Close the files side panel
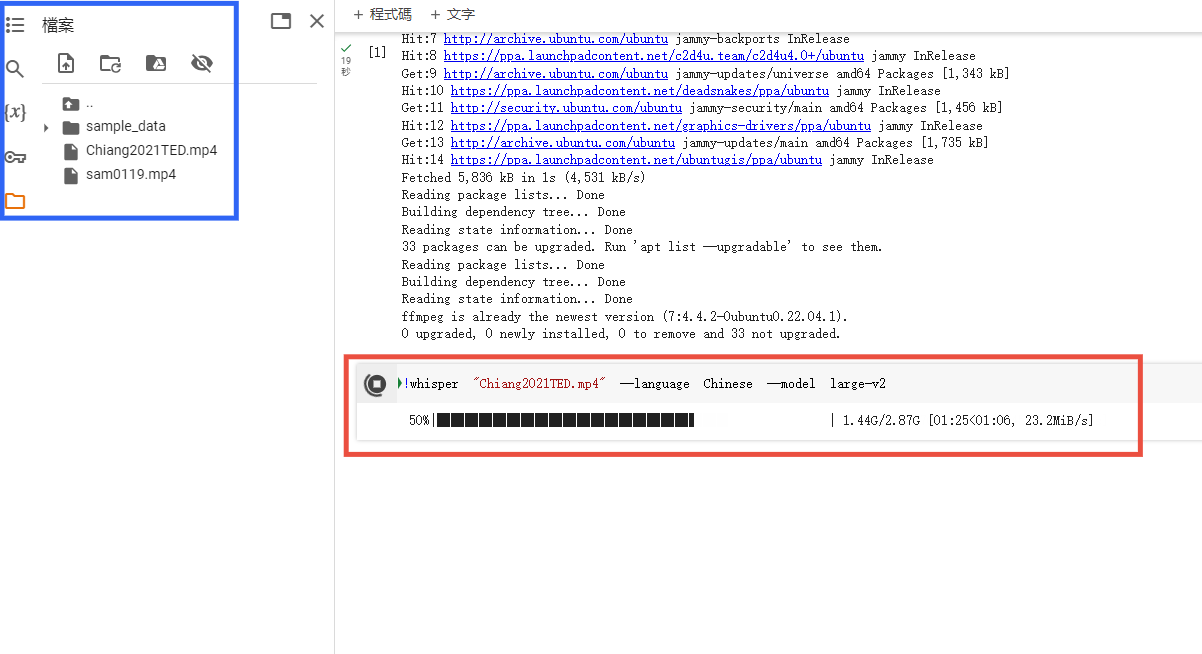 coord(317,21)
